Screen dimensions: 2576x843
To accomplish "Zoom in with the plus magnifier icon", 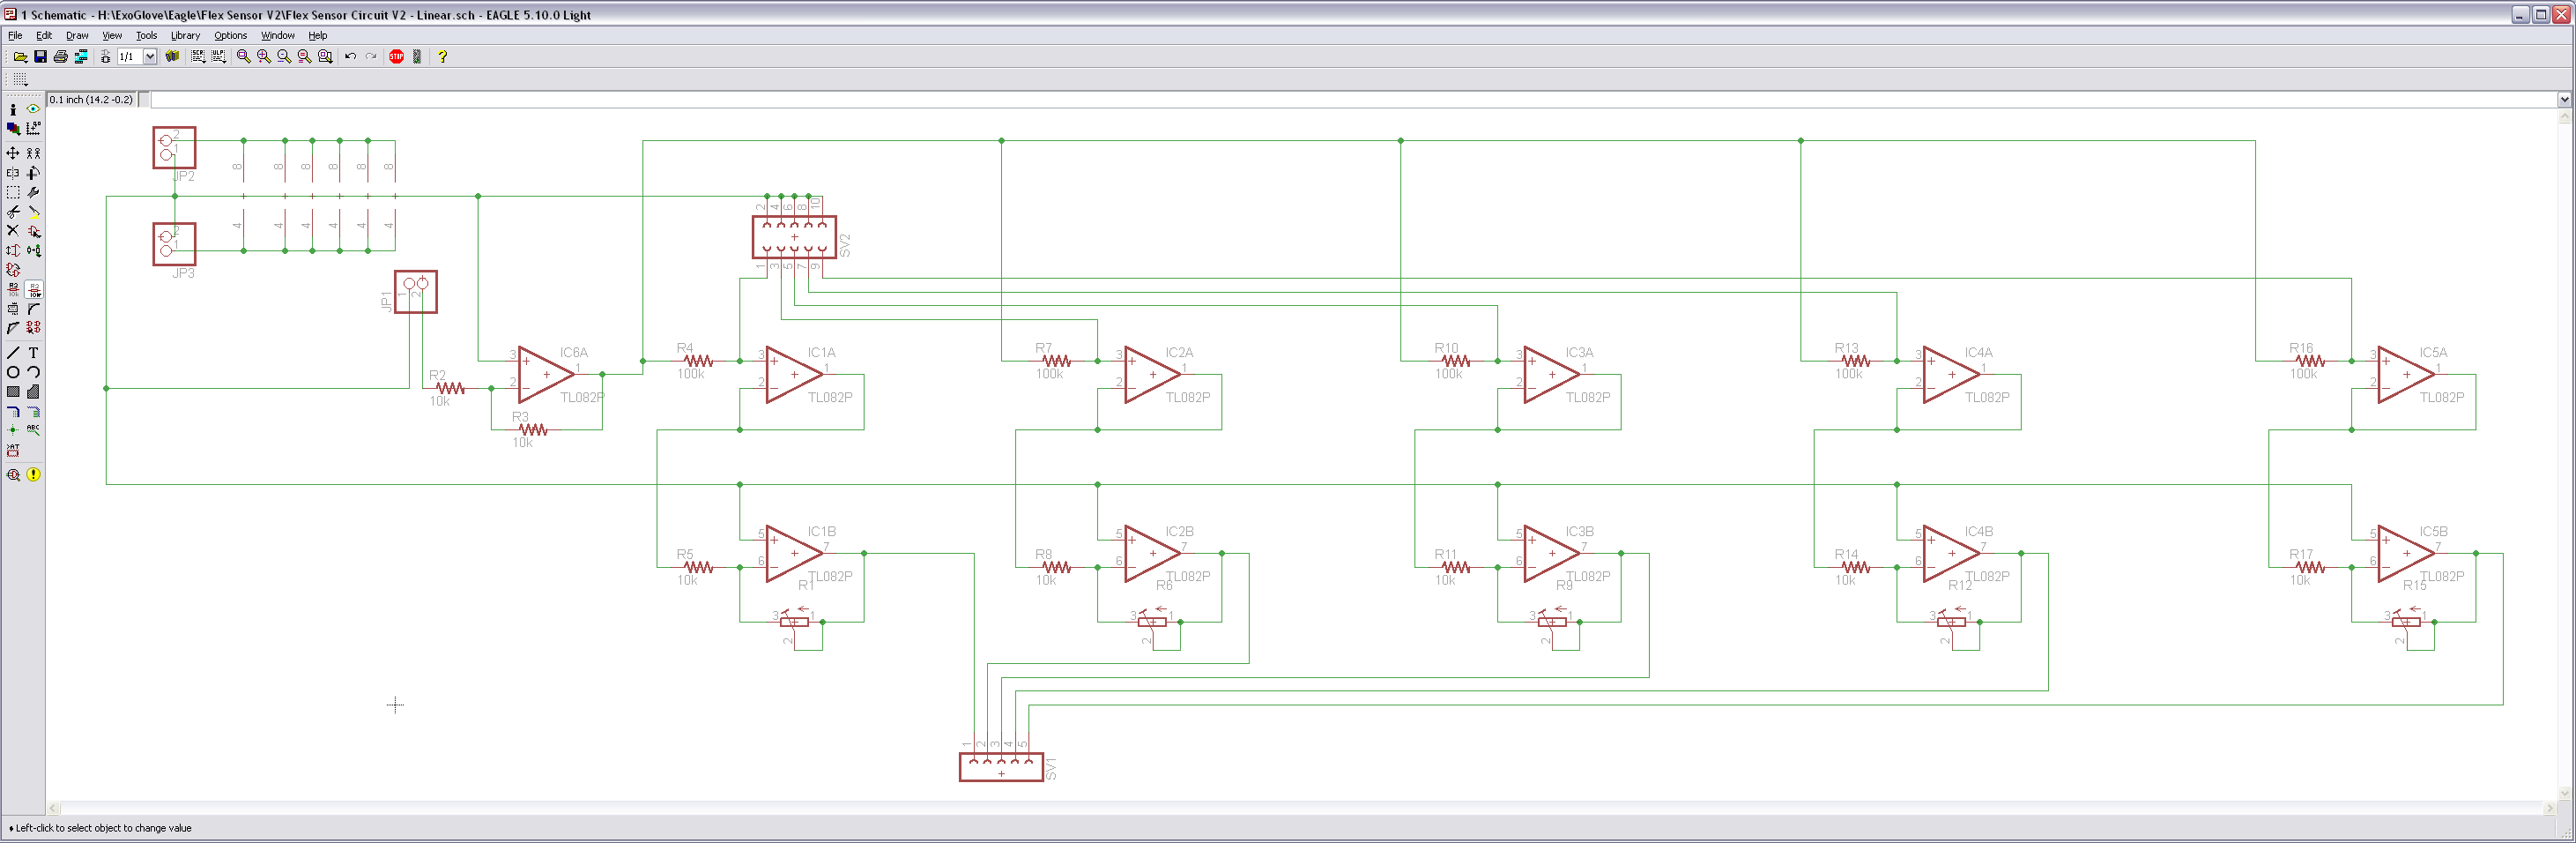I will [264, 57].
